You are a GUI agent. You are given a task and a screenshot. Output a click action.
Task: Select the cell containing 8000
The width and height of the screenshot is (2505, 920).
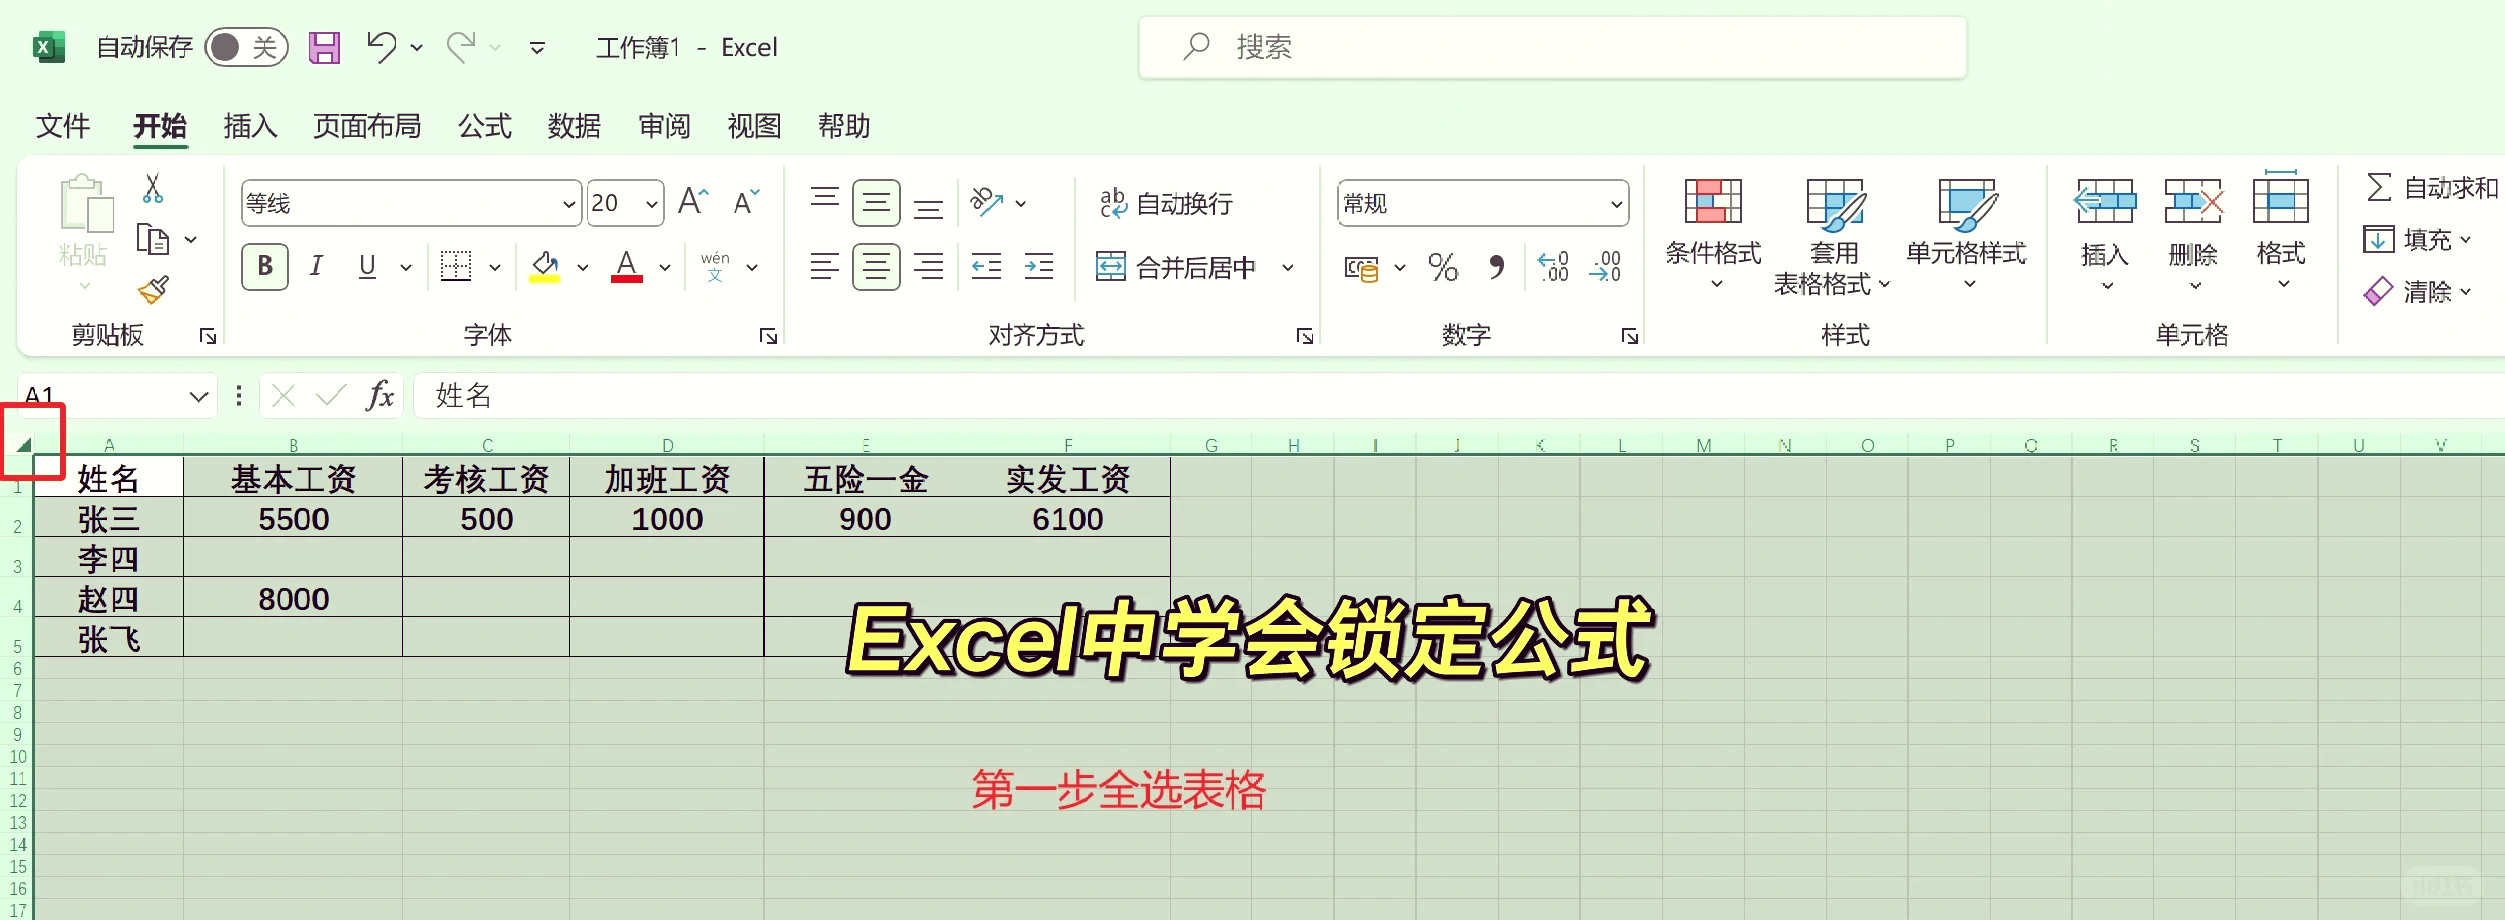coord(293,598)
